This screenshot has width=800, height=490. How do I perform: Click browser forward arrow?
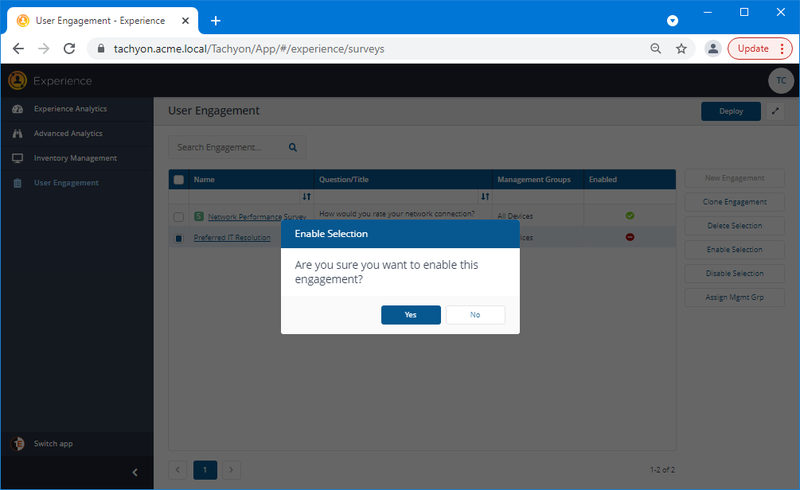44,48
